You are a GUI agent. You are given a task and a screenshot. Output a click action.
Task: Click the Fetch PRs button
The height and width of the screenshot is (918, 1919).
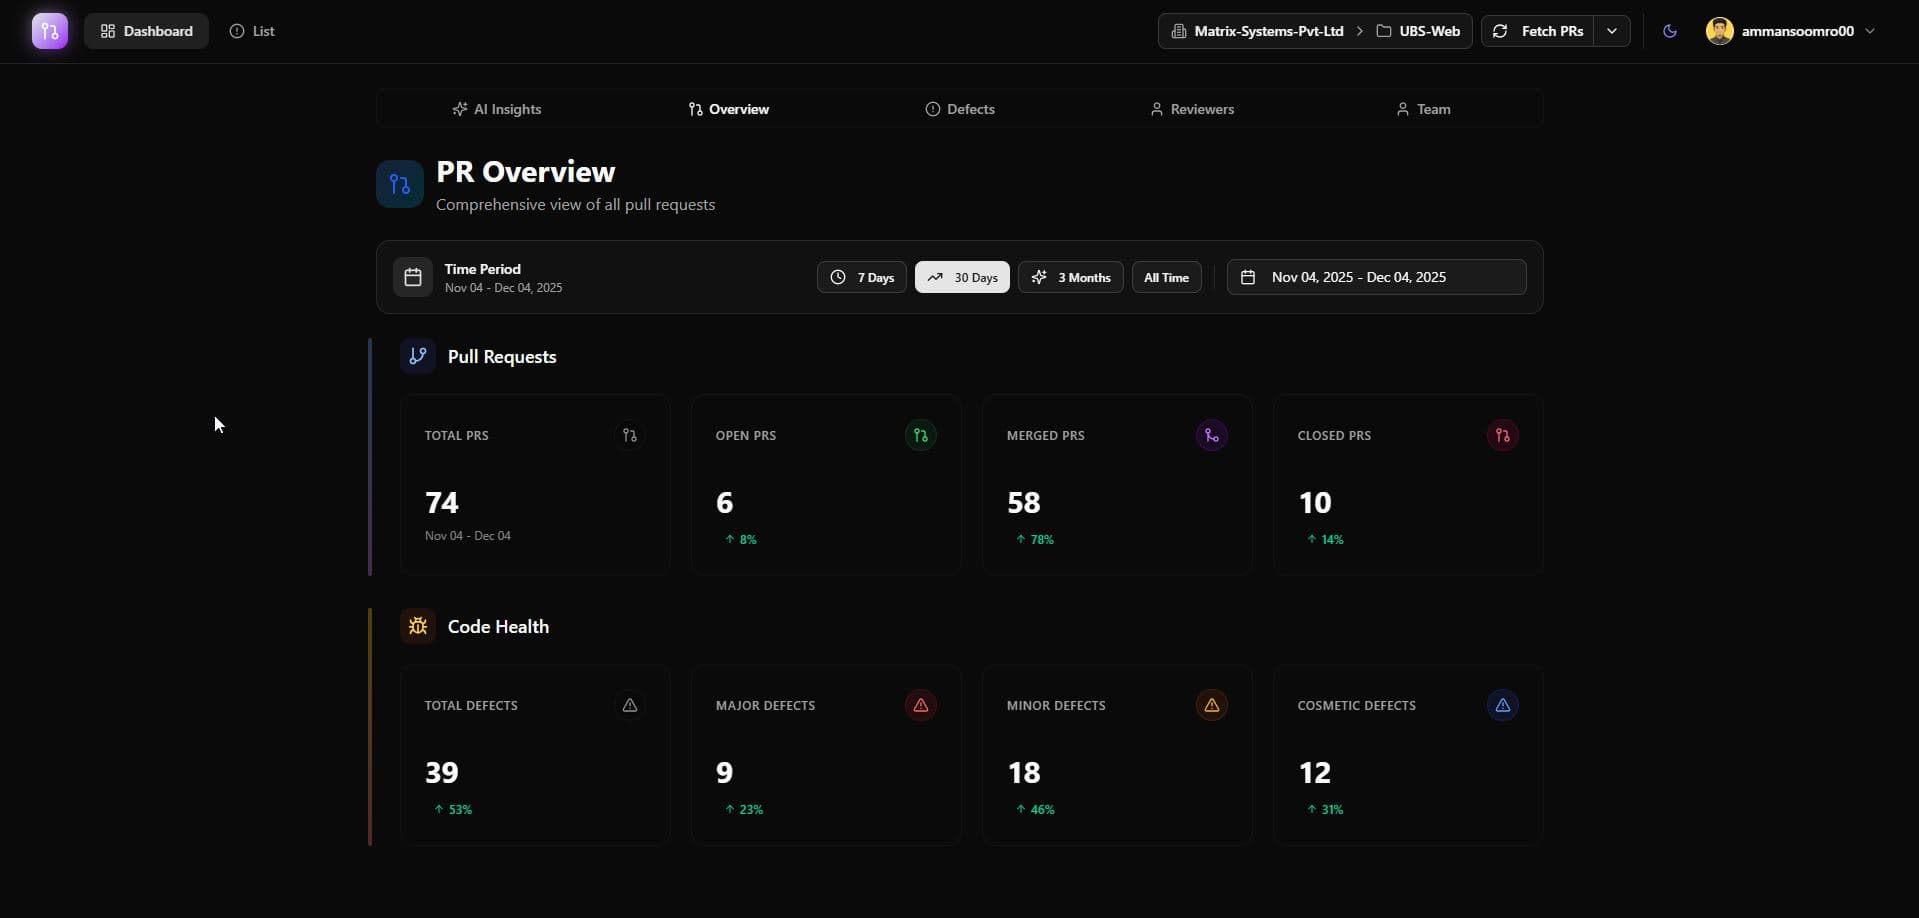(1538, 31)
